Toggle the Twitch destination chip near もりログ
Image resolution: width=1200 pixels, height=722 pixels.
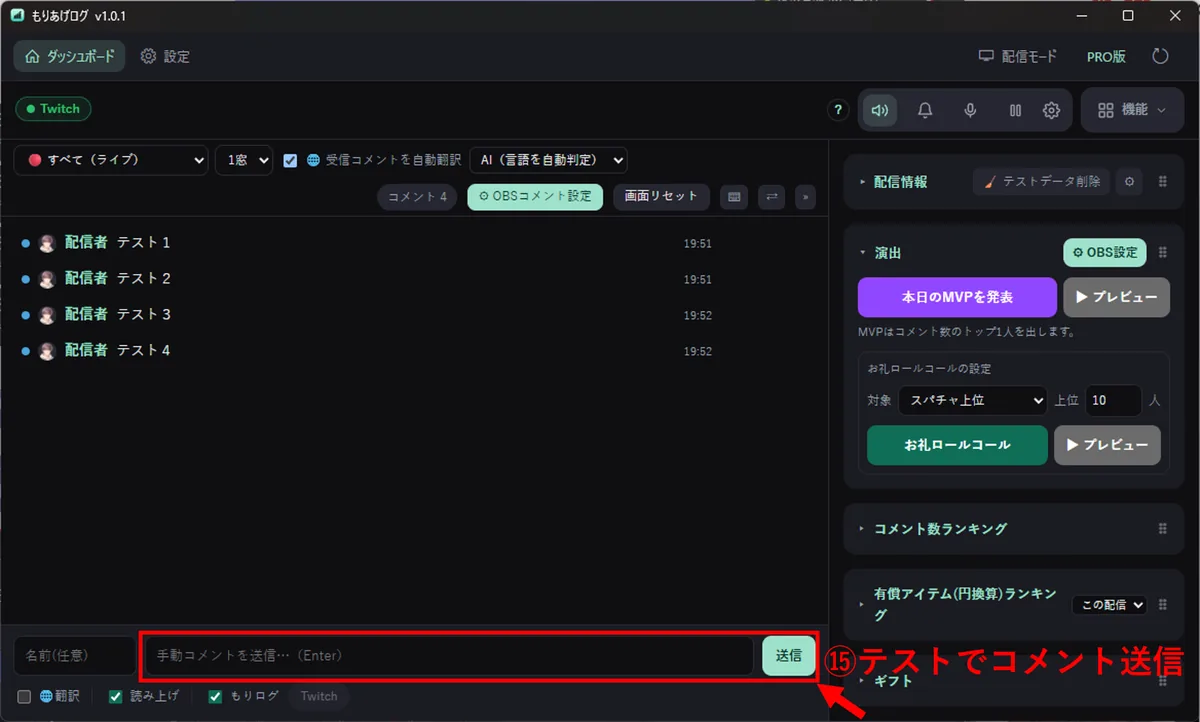tap(319, 696)
